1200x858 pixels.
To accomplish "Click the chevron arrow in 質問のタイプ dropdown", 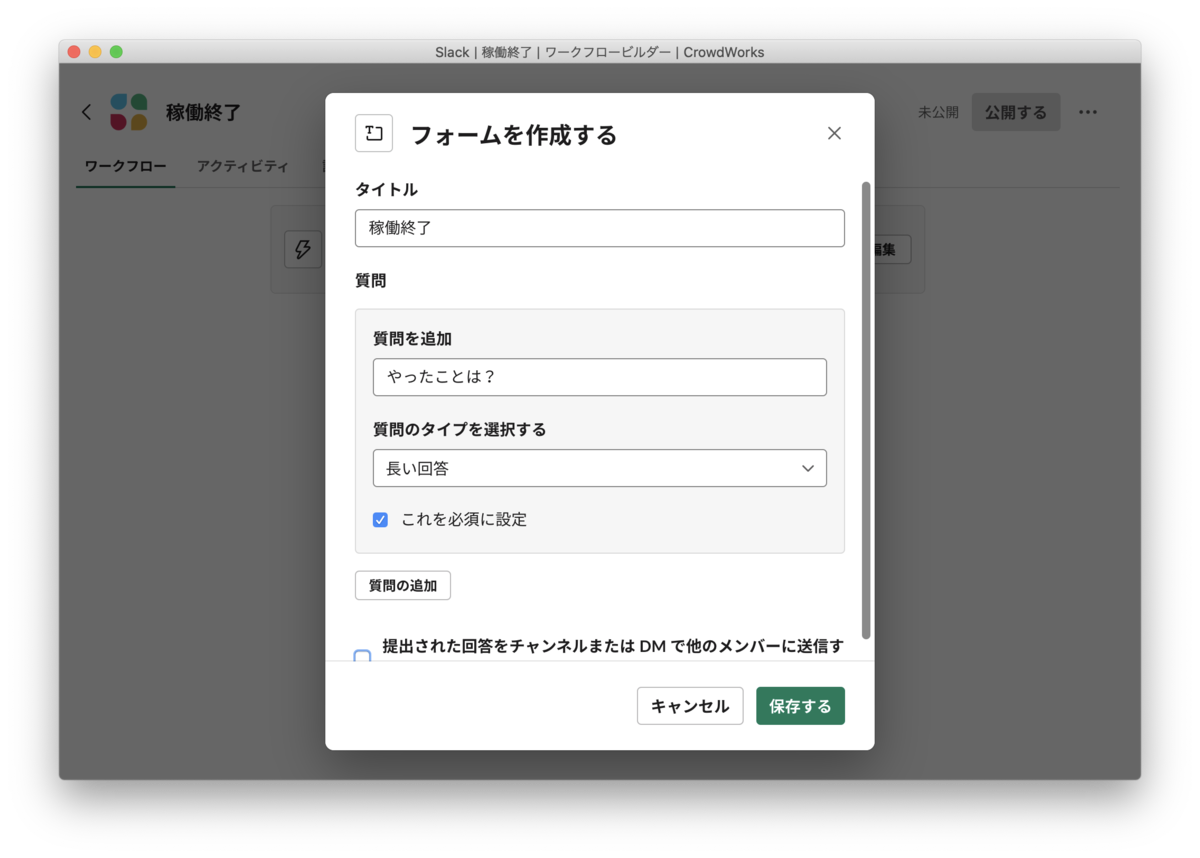I will tap(808, 468).
